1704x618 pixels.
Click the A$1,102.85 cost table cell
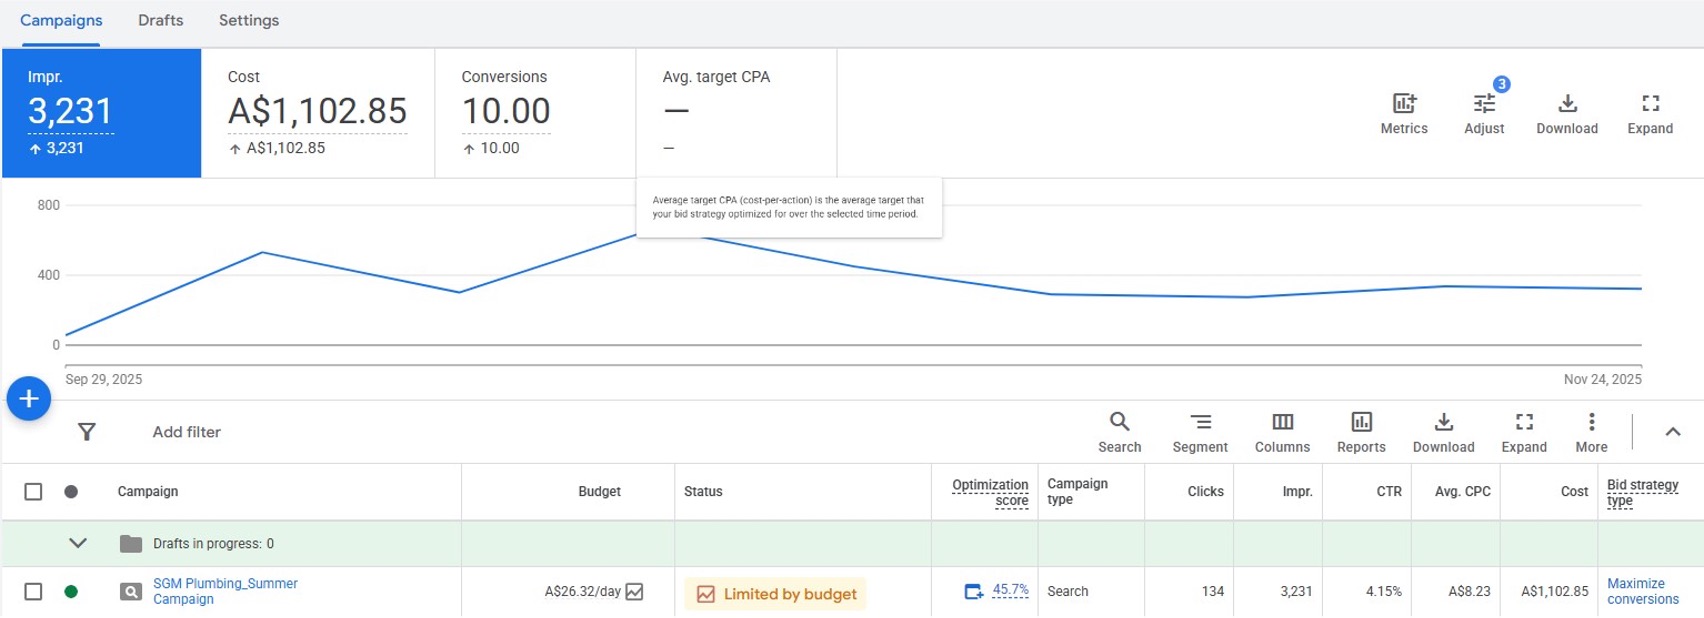[x=1555, y=592]
